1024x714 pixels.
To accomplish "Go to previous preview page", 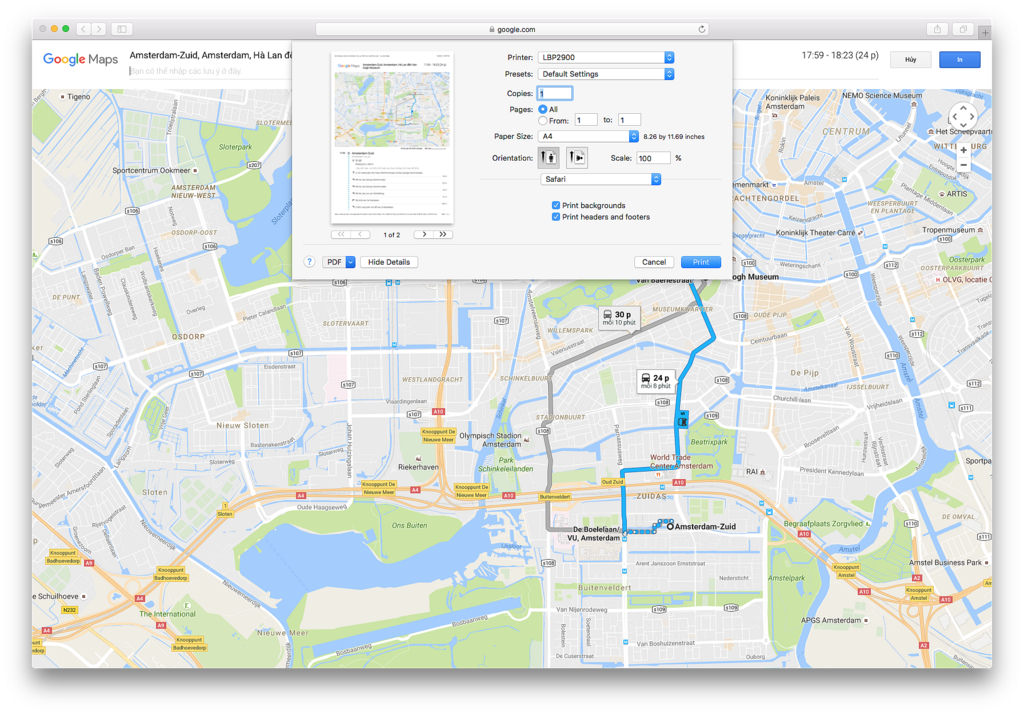I will tap(360, 234).
